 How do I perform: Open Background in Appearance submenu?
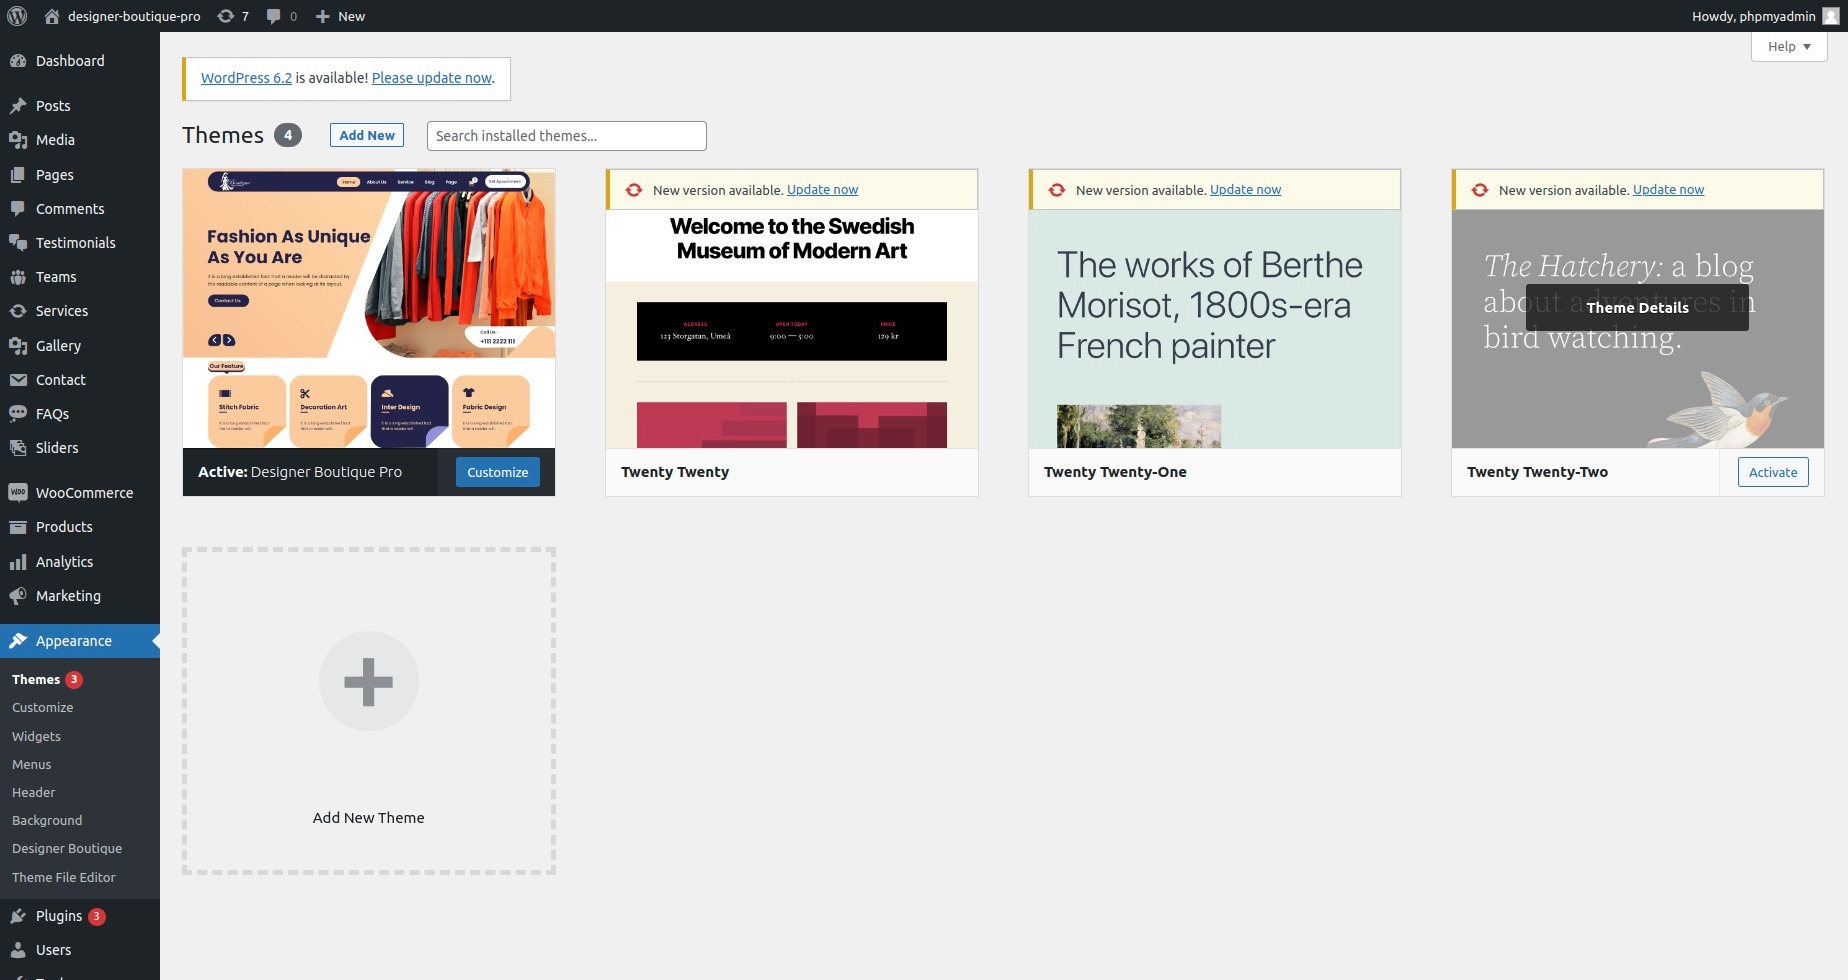(x=47, y=820)
